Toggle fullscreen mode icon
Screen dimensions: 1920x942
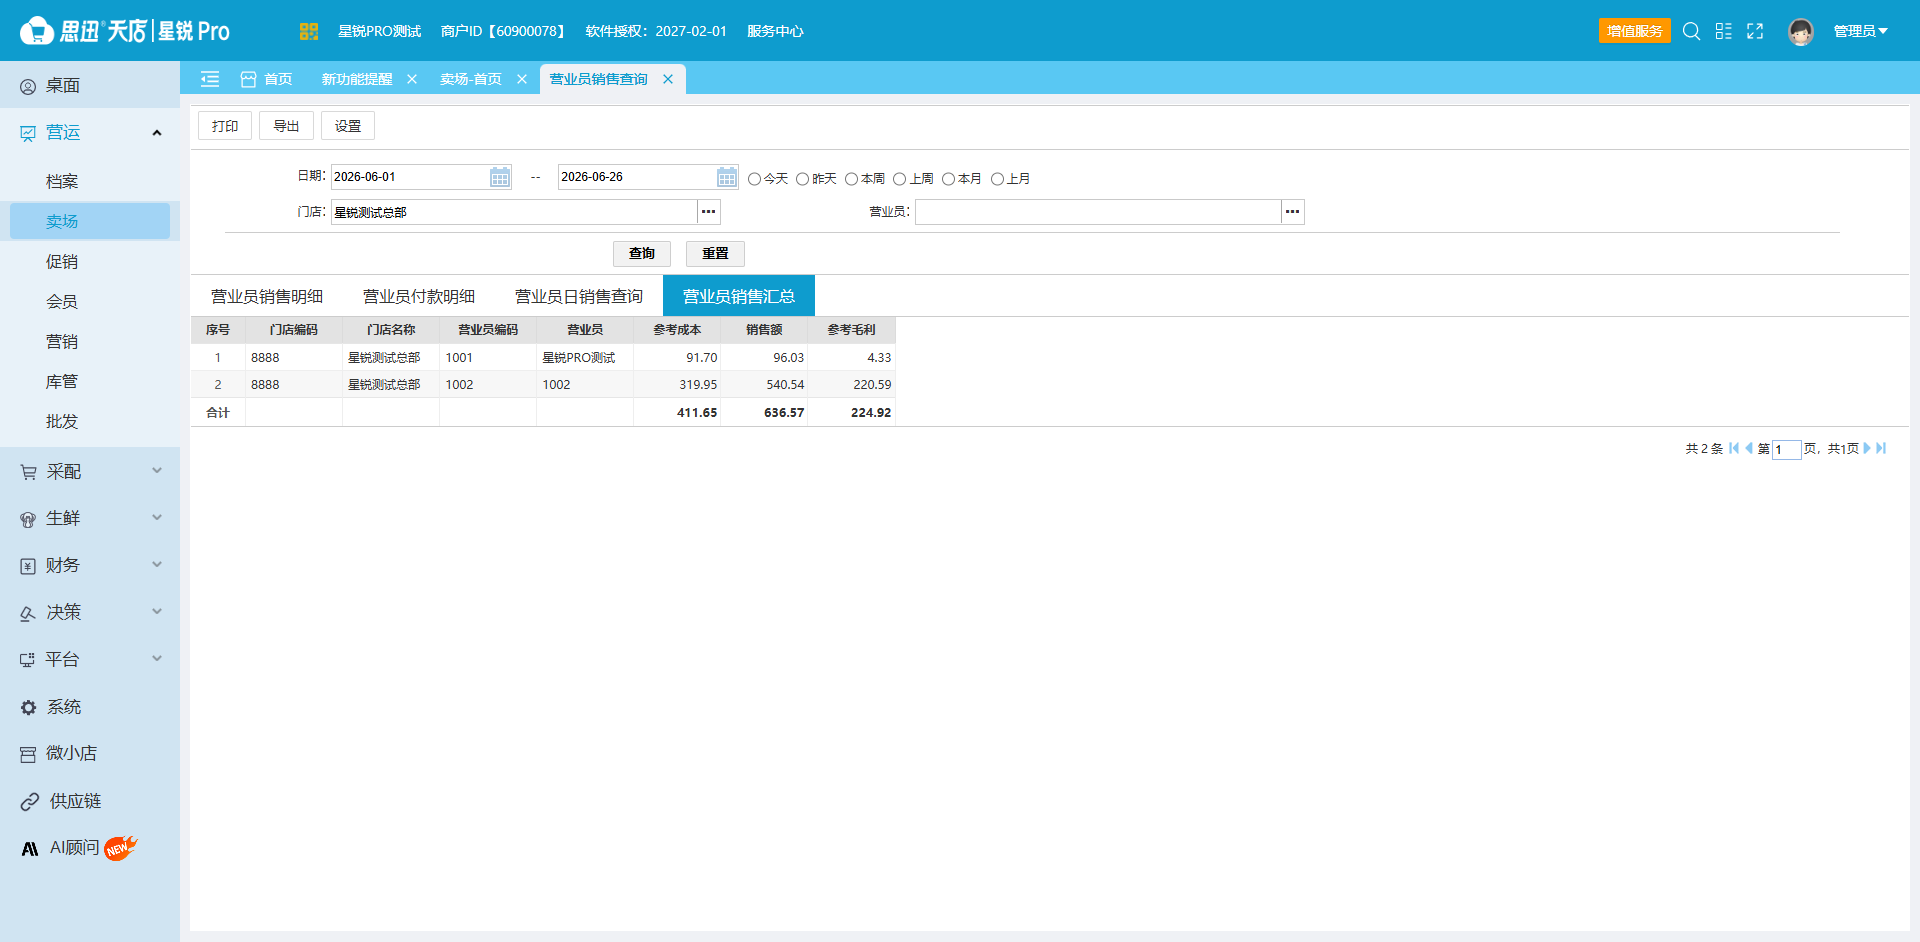[x=1755, y=31]
